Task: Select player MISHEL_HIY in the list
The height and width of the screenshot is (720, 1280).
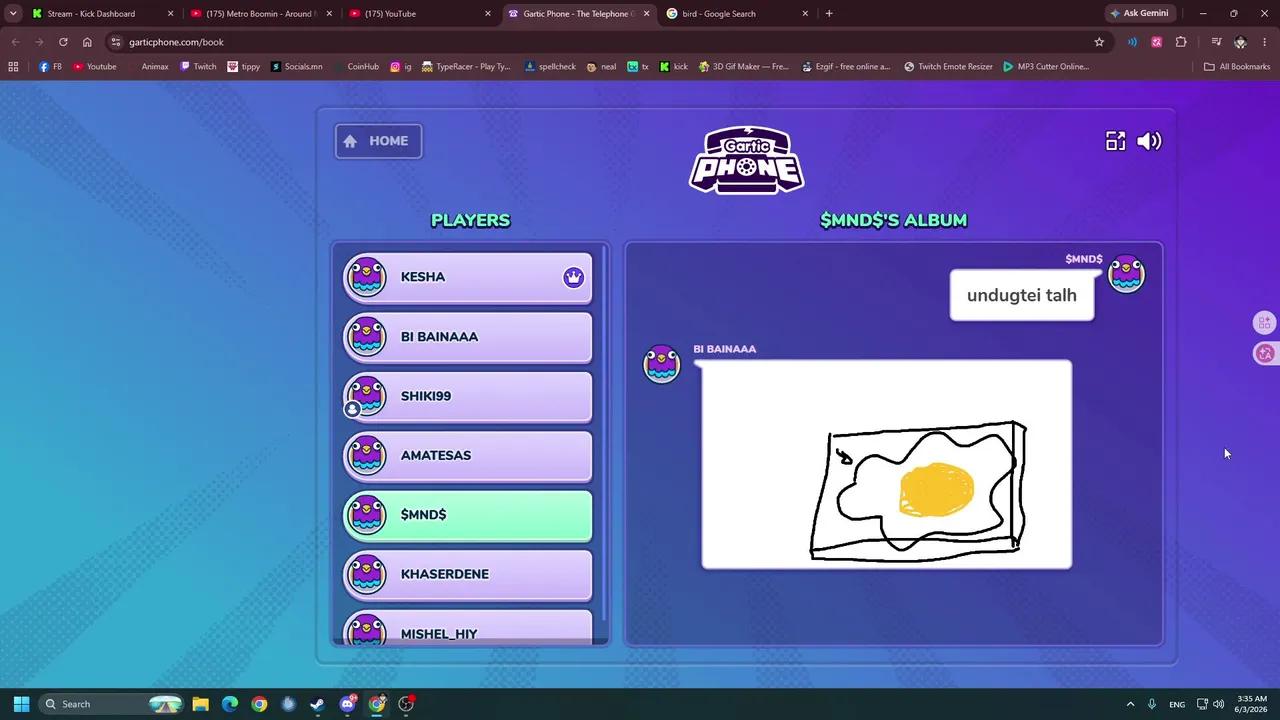Action: [x=468, y=627]
